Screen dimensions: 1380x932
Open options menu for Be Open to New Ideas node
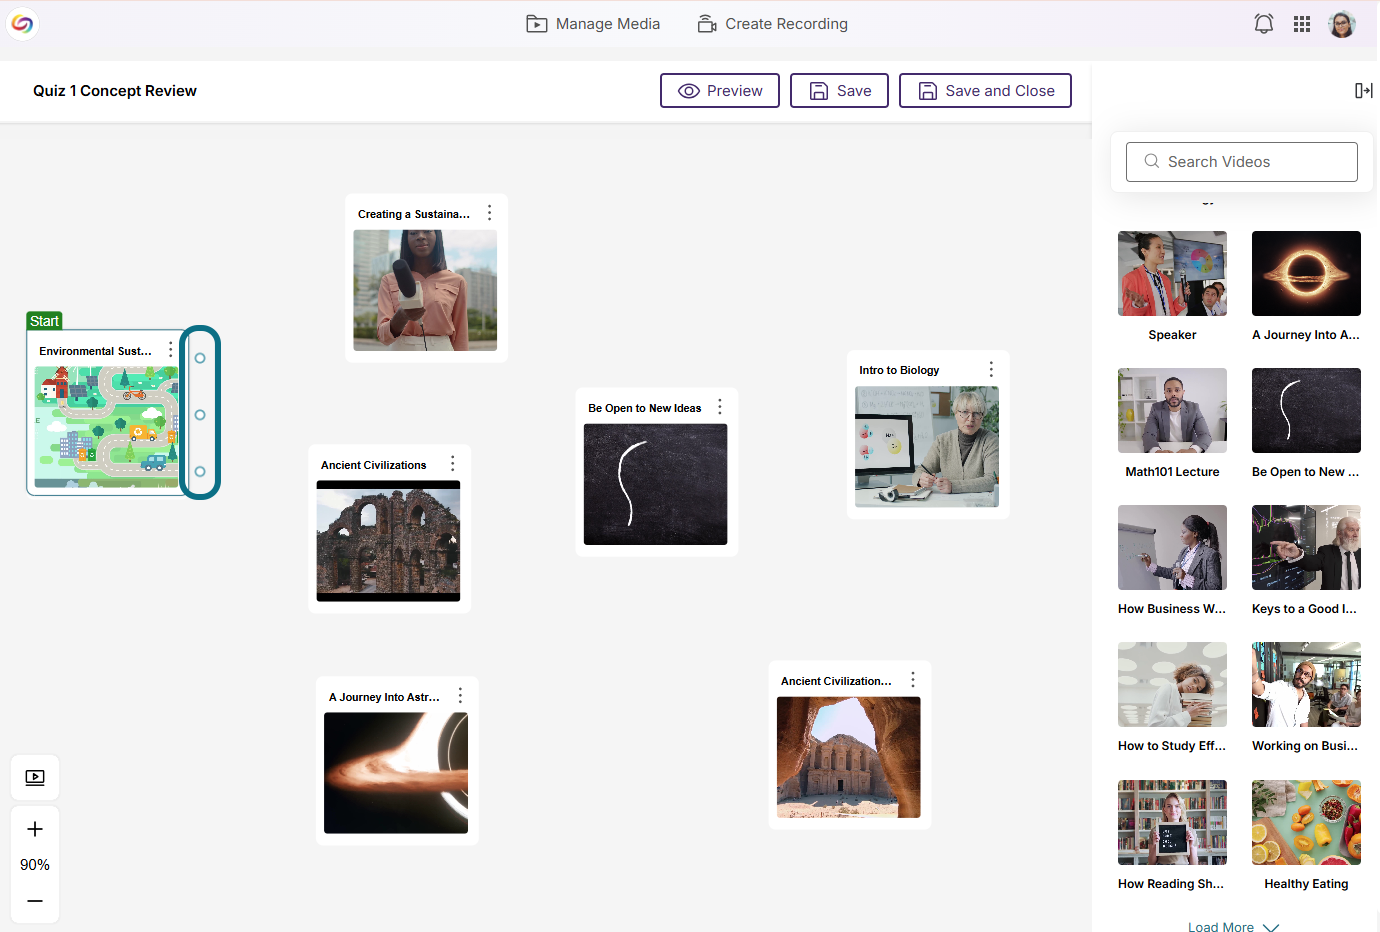(x=719, y=407)
